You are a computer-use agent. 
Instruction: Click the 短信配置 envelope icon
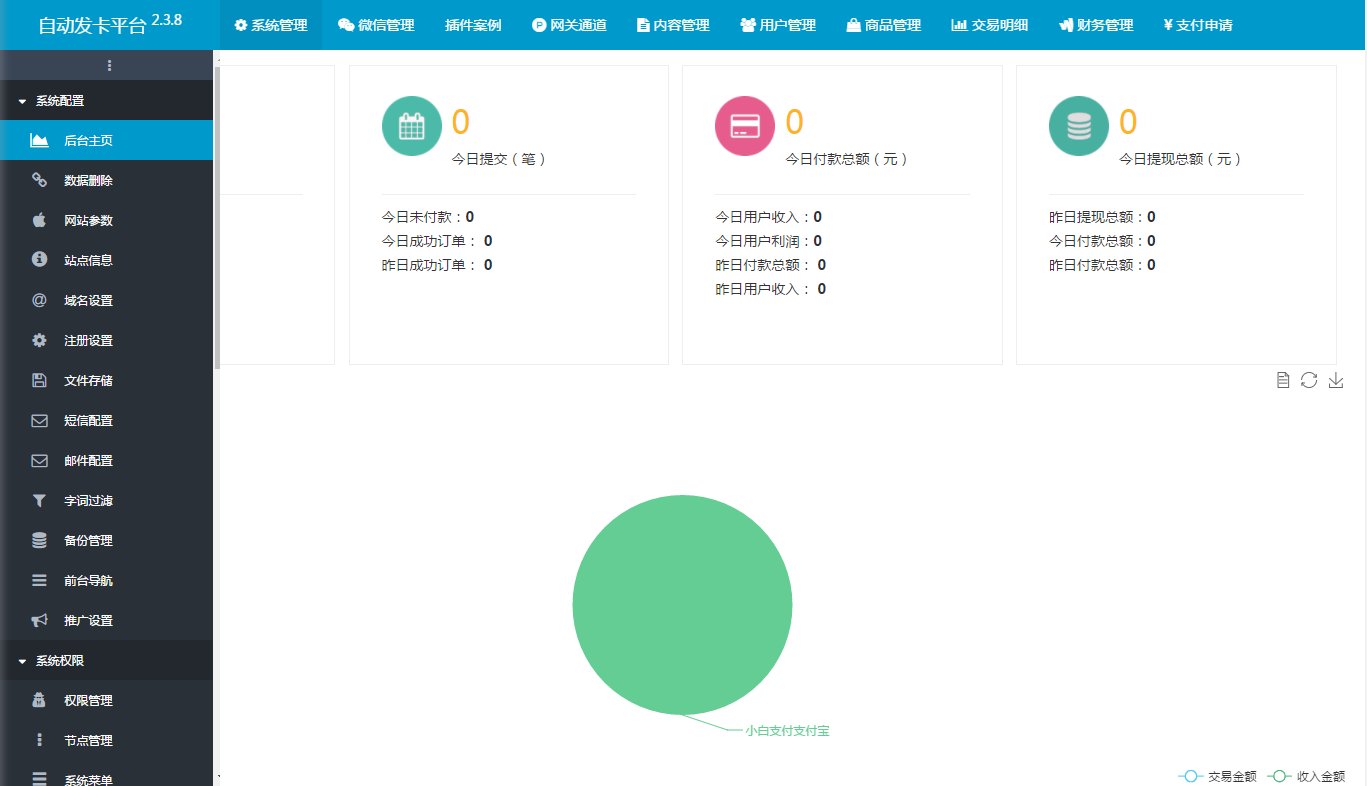pyautogui.click(x=40, y=420)
